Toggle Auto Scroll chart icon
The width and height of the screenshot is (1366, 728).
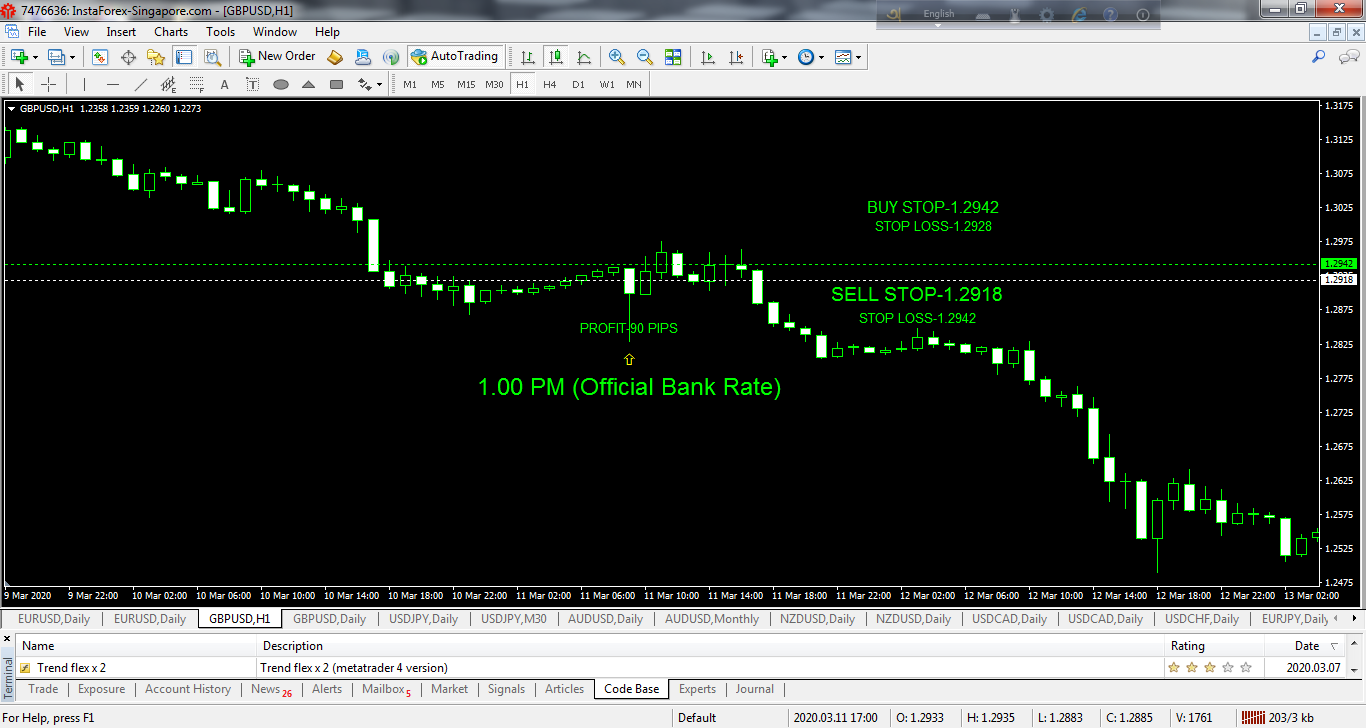pyautogui.click(x=708, y=57)
